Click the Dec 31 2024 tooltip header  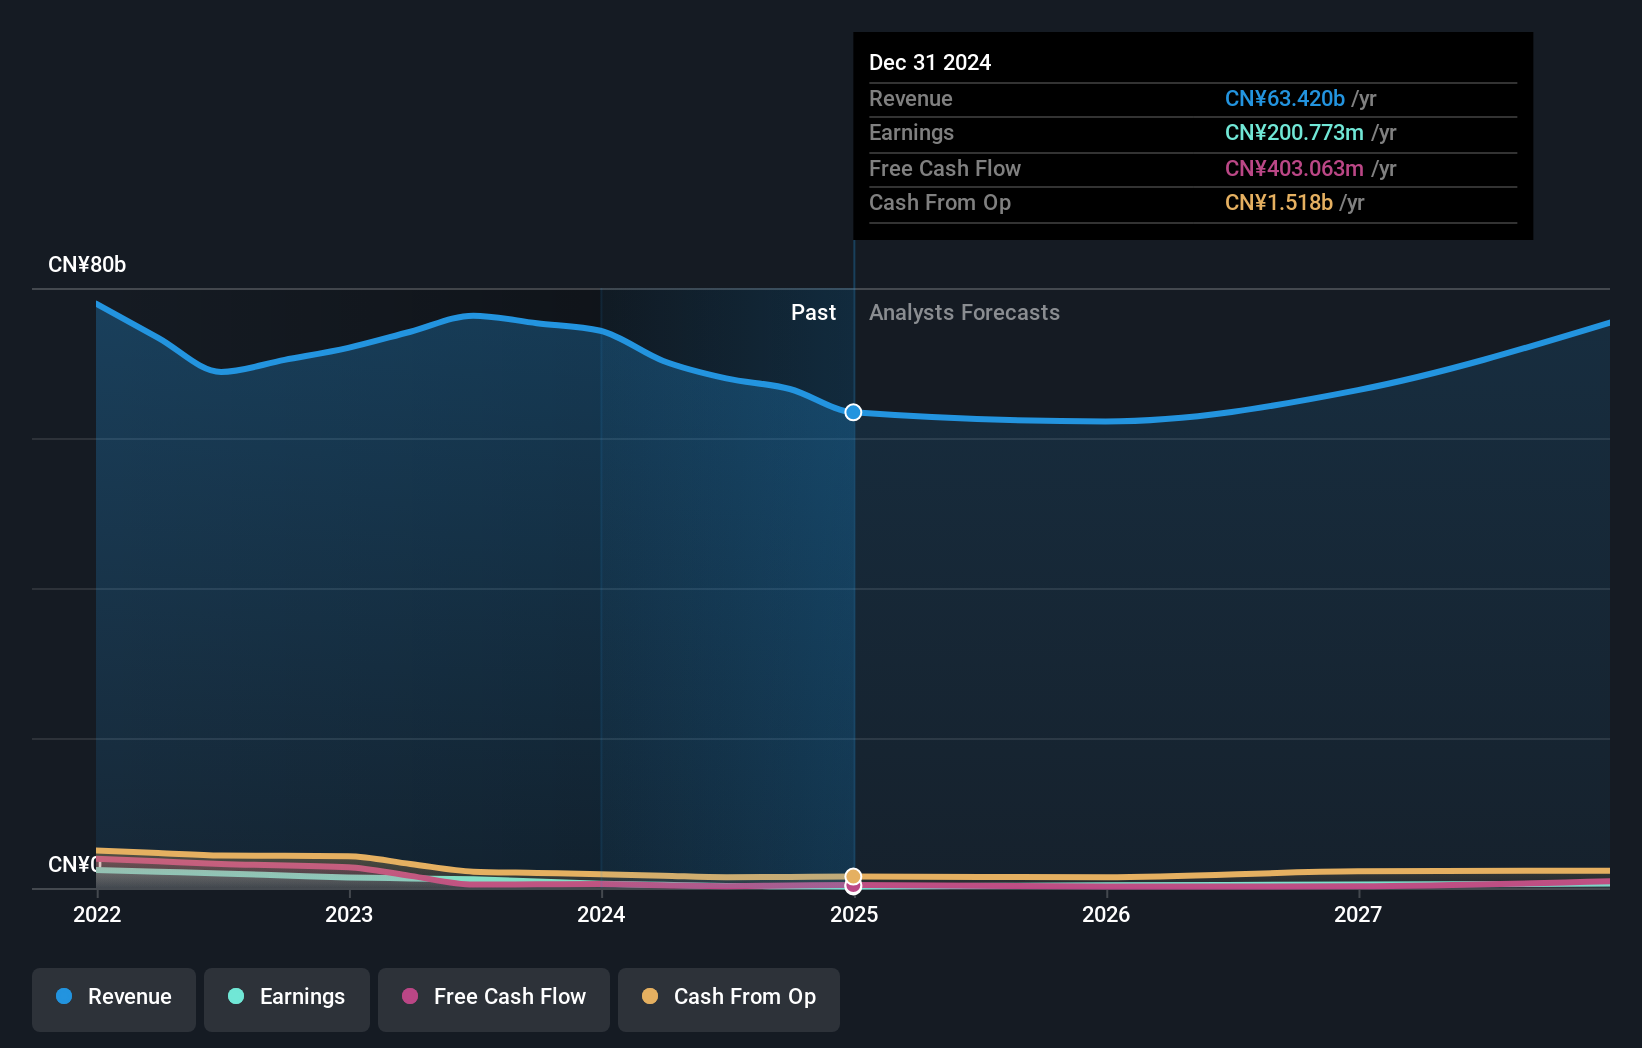pyautogui.click(x=930, y=62)
